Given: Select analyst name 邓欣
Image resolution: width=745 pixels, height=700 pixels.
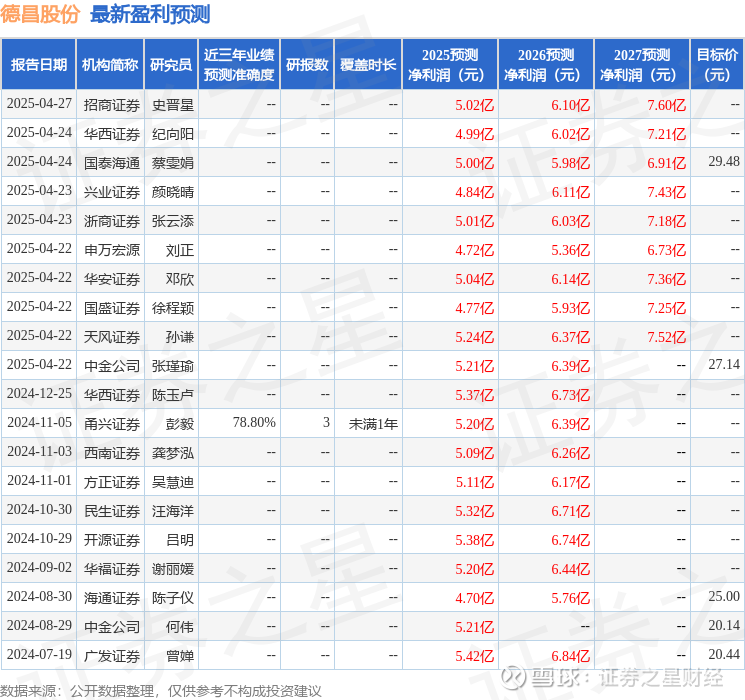Looking at the screenshot, I should 180,279.
